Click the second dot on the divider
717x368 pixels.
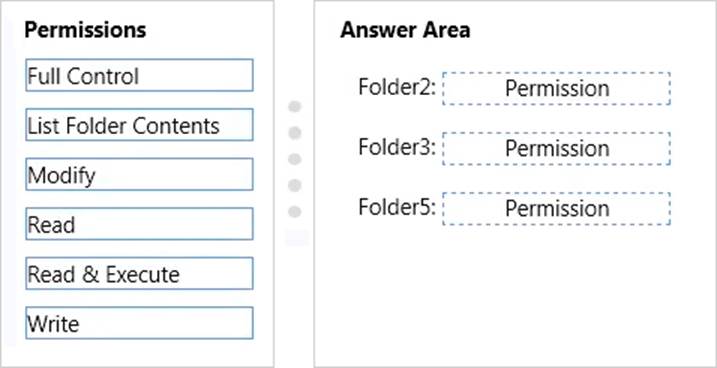(295, 133)
